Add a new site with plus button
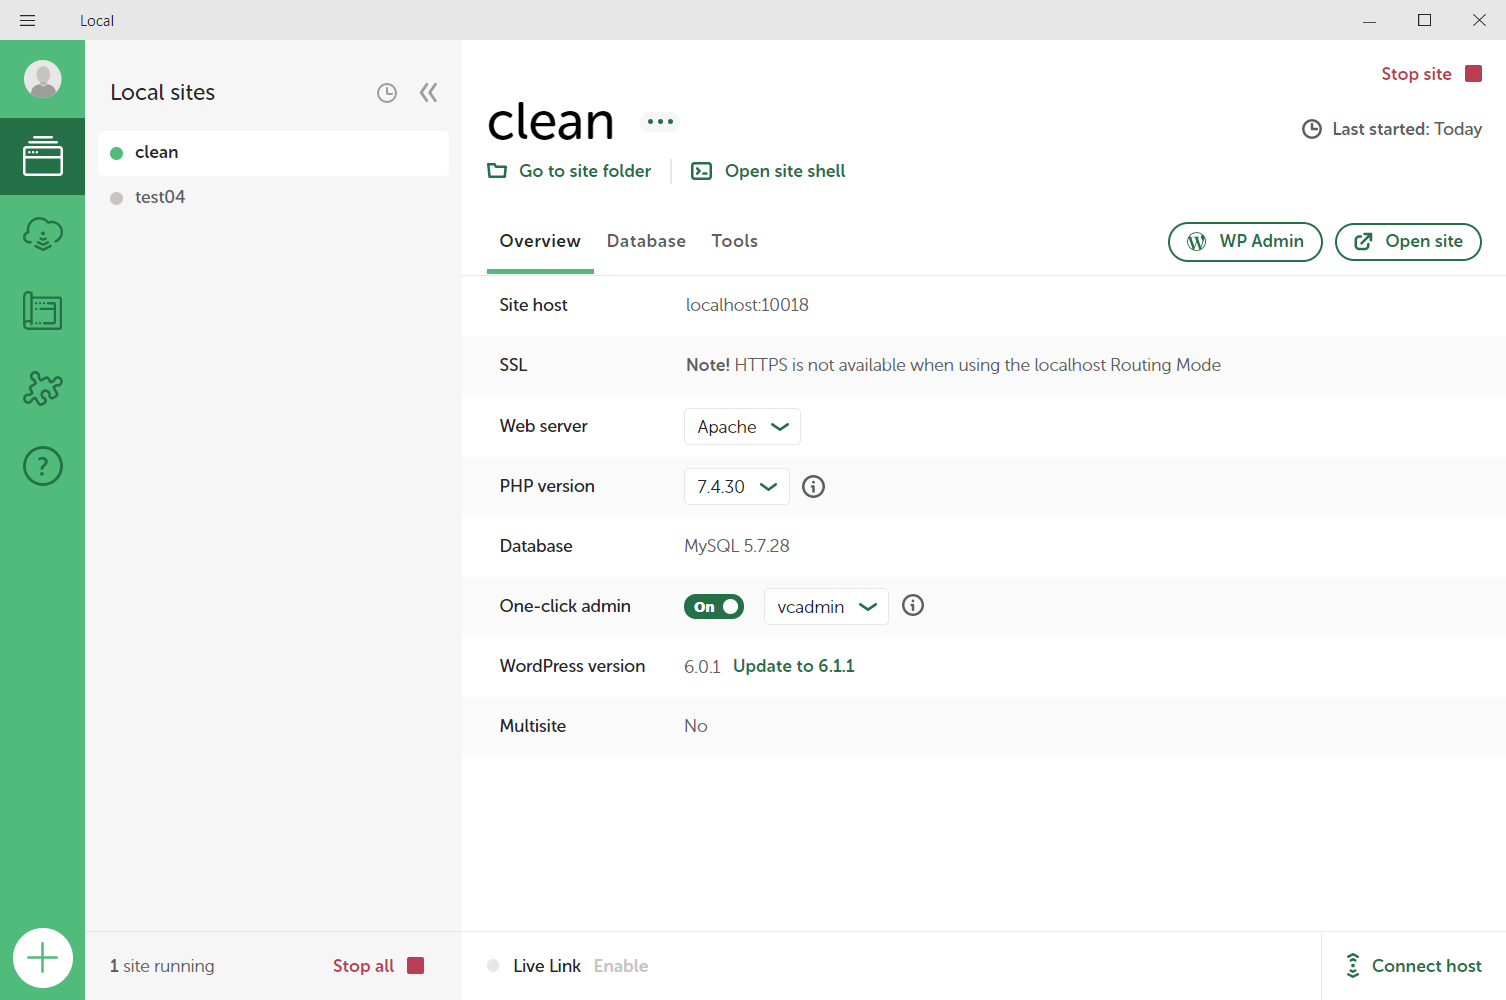 (43, 958)
